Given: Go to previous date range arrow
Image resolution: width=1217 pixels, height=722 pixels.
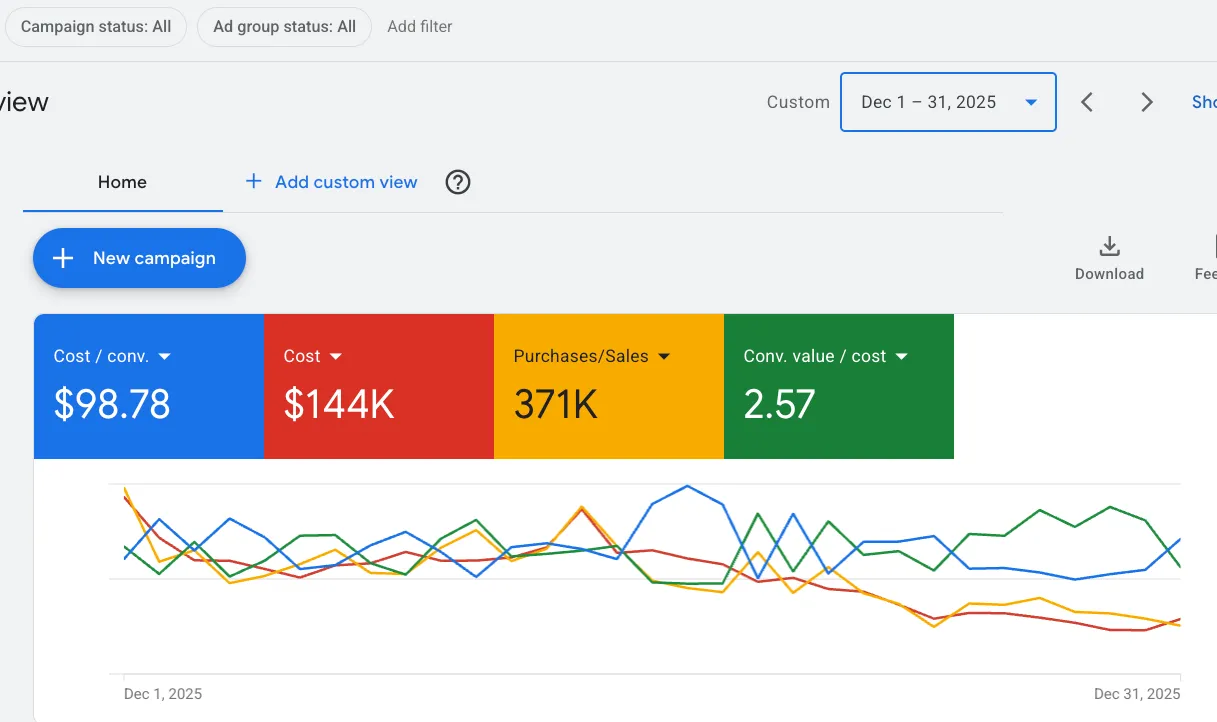Looking at the screenshot, I should click(x=1088, y=102).
